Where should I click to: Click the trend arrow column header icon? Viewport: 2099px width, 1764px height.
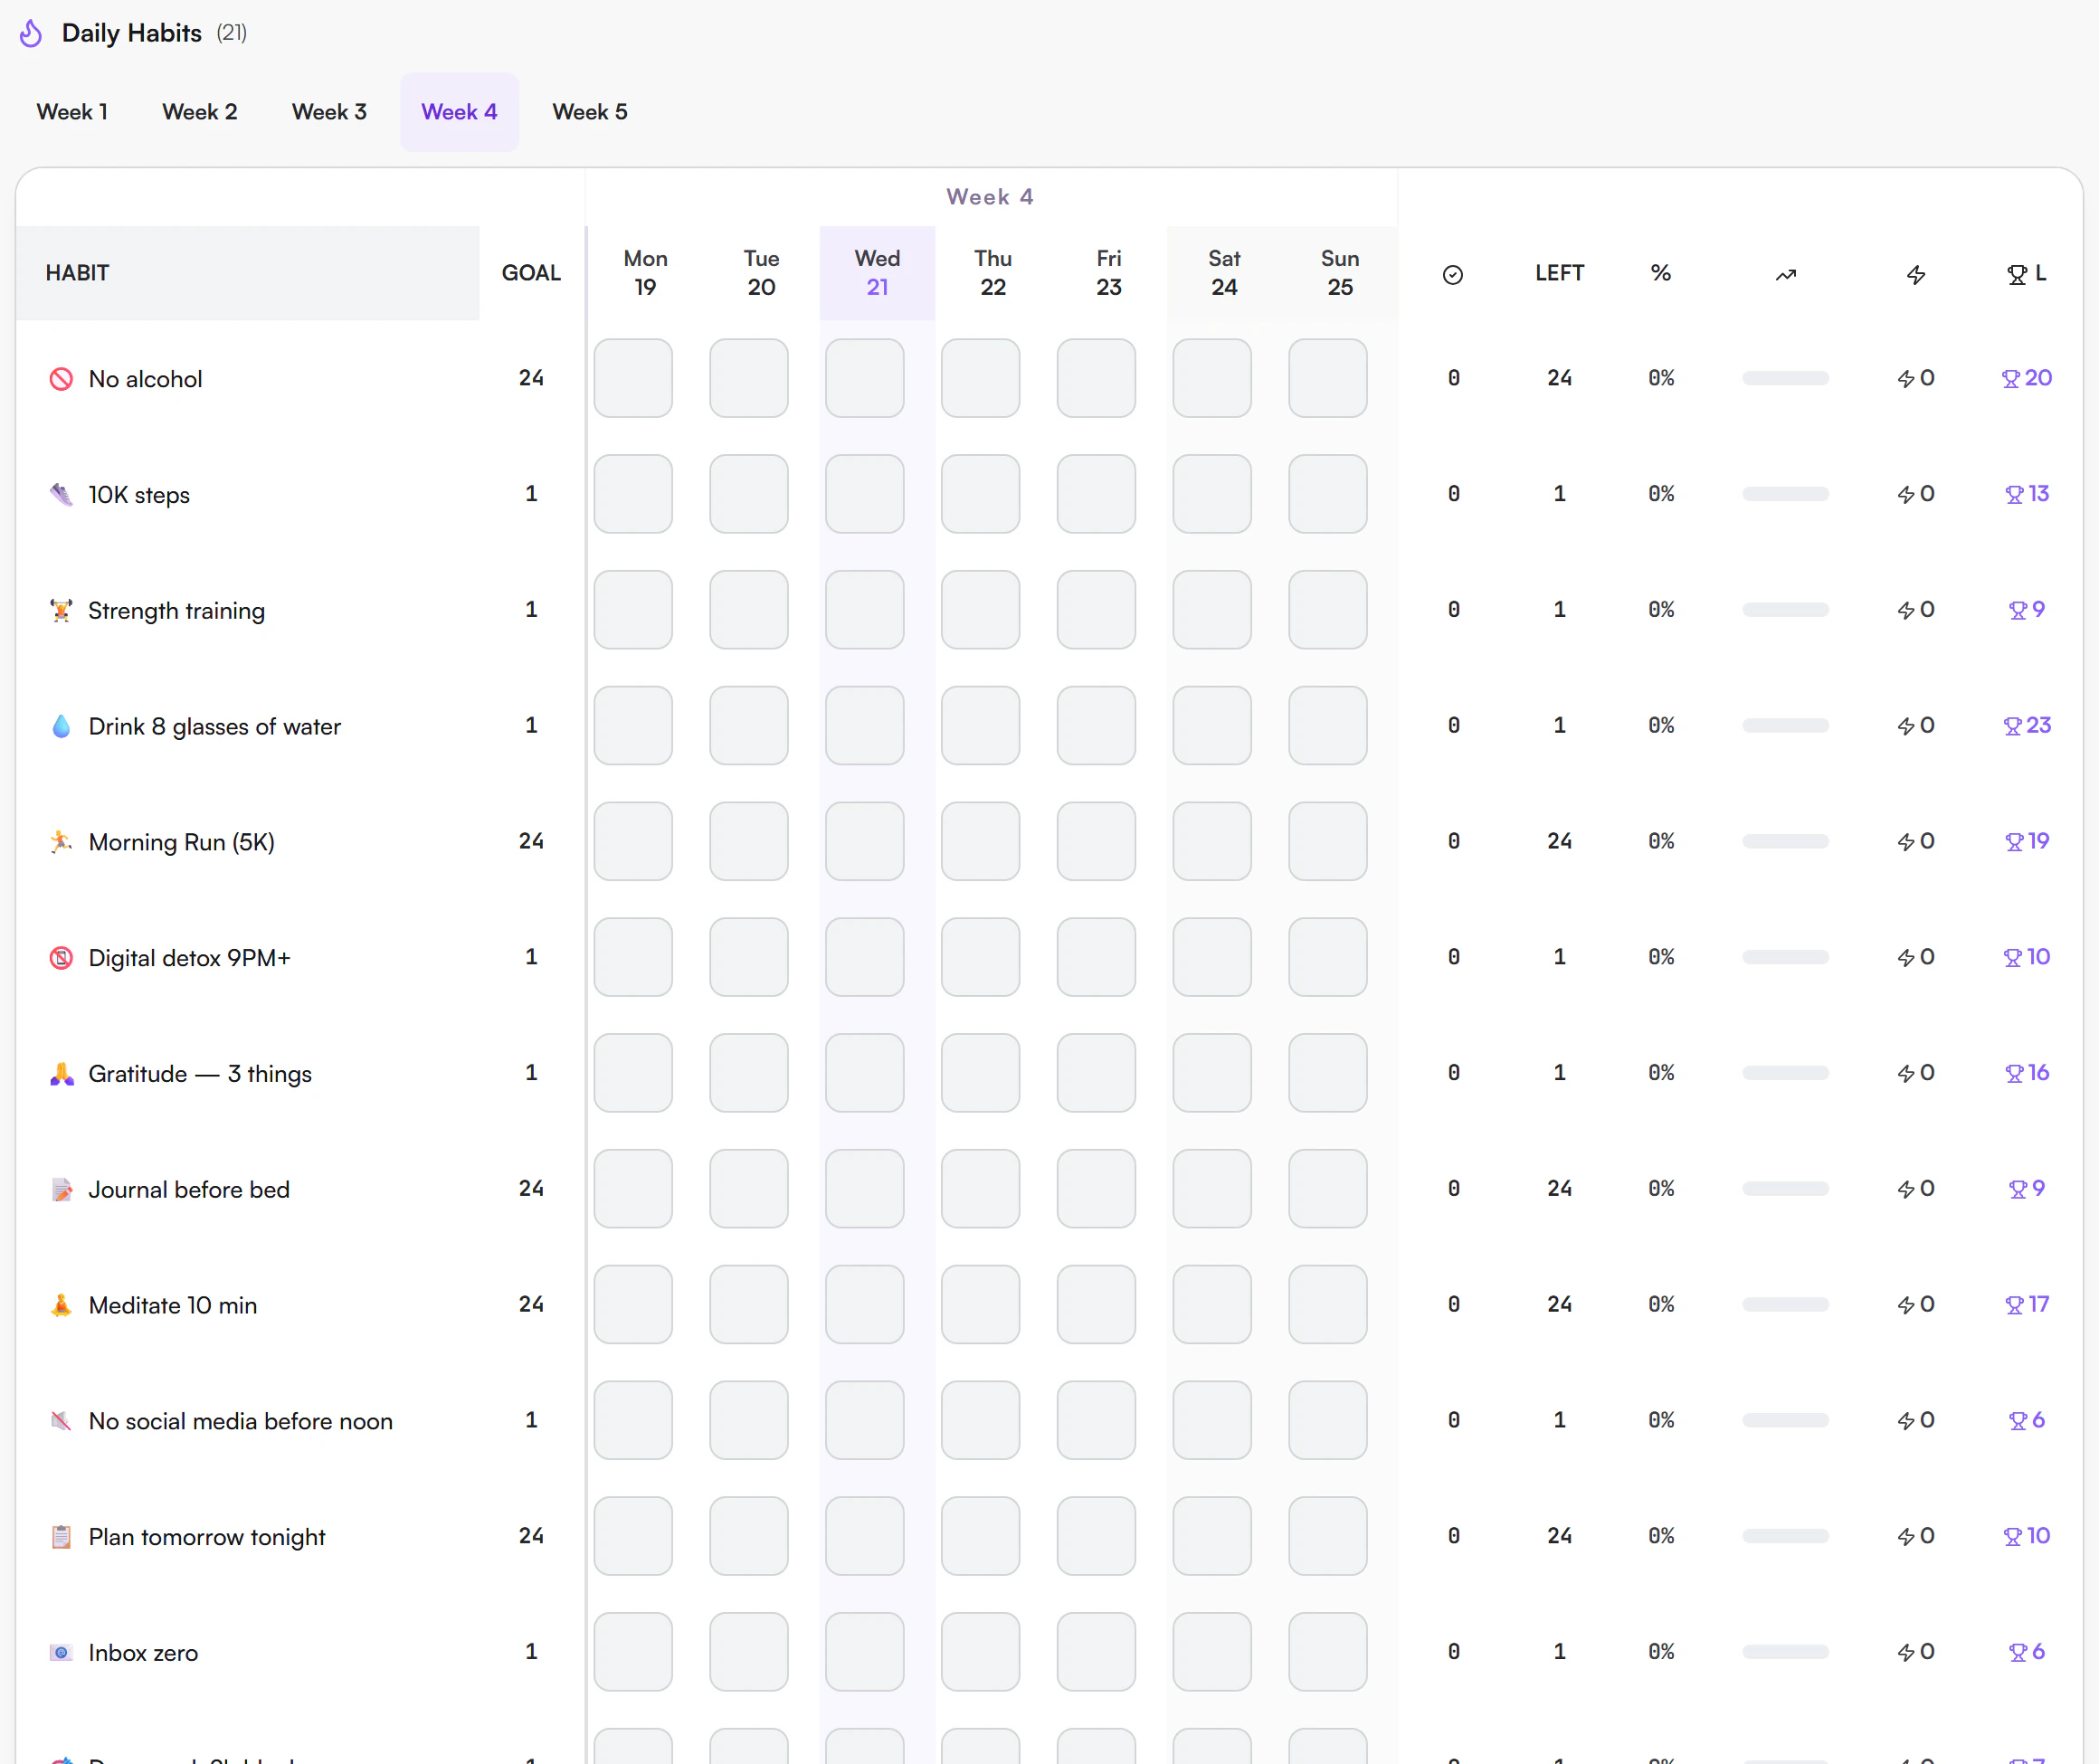(1786, 274)
